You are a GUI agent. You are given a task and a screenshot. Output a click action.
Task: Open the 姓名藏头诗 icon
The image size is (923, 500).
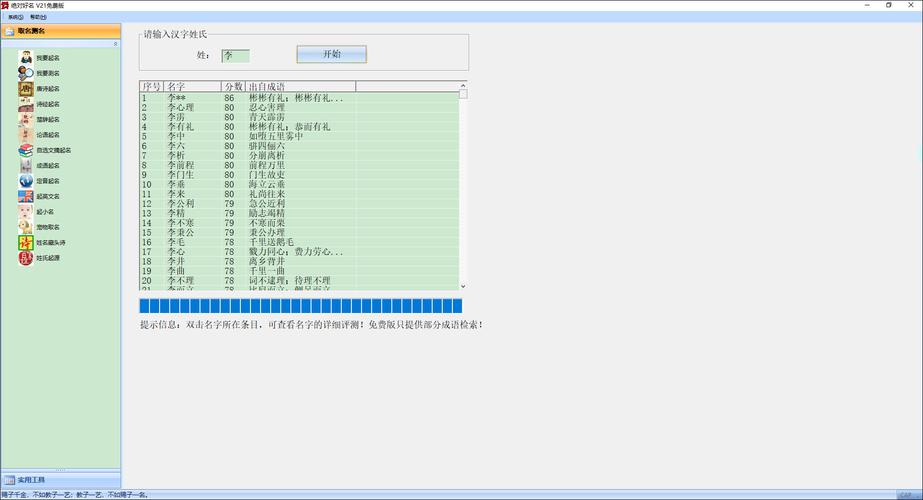25,242
